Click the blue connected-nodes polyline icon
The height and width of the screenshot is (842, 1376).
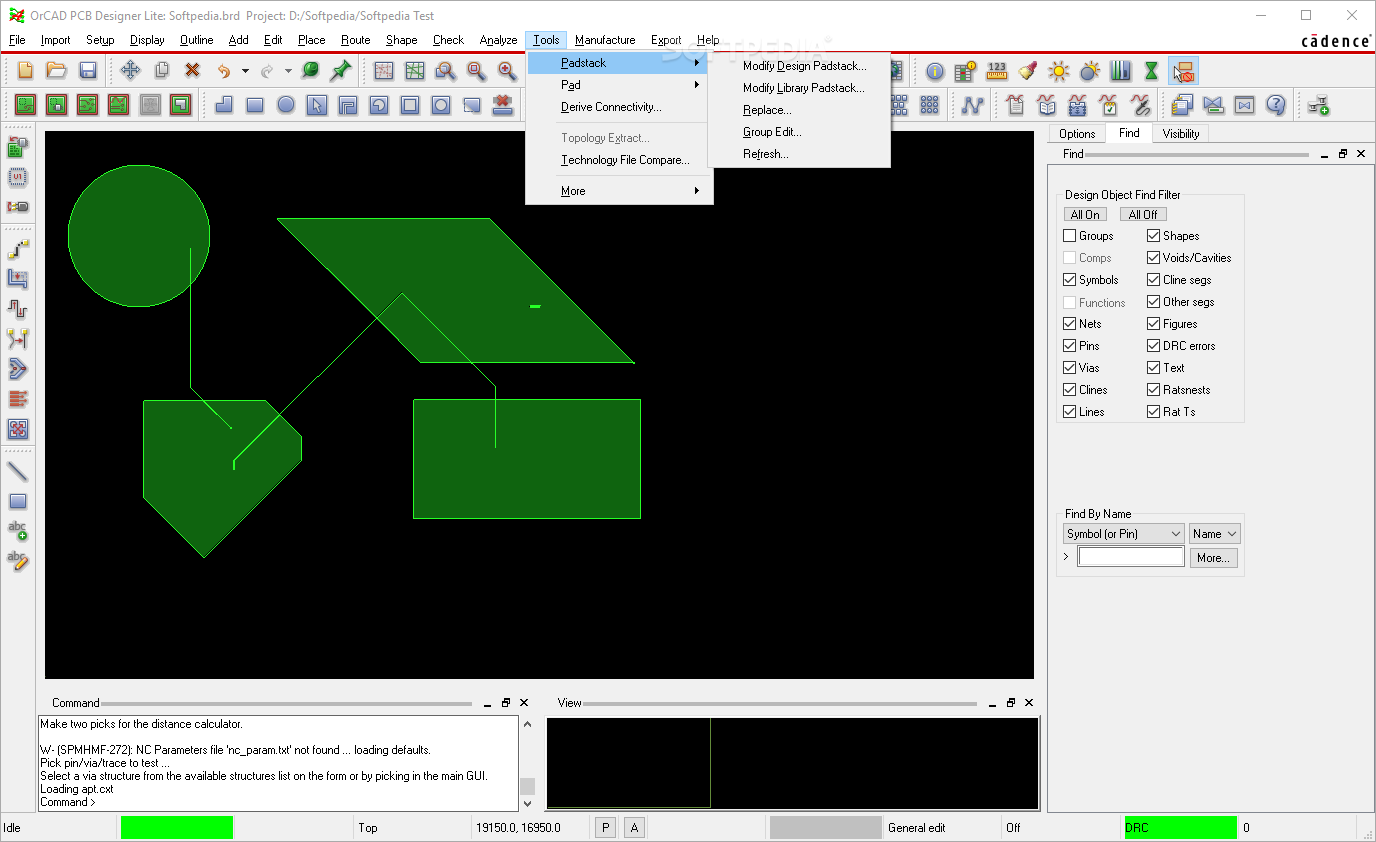[972, 104]
